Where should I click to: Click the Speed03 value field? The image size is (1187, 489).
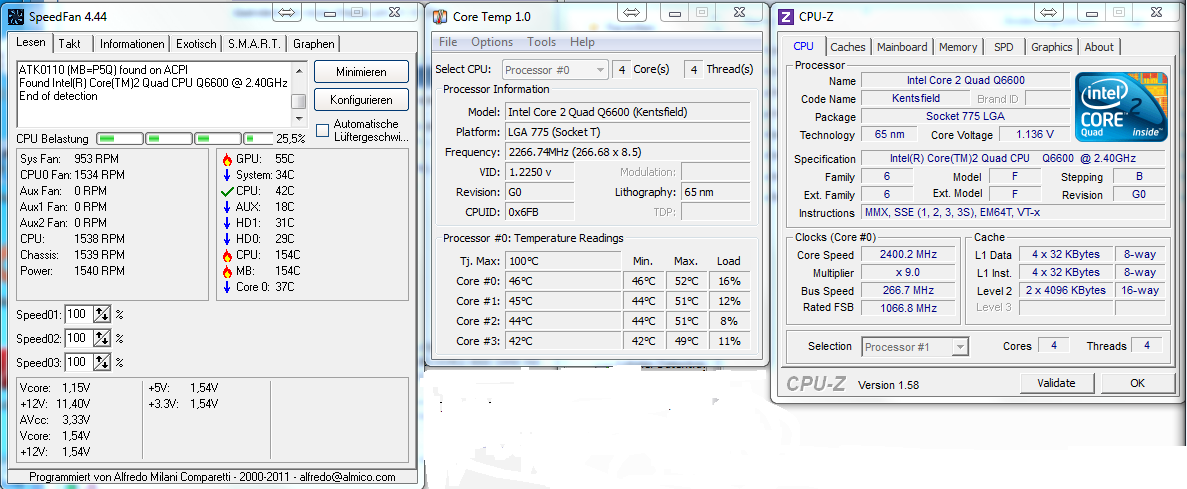click(79, 362)
